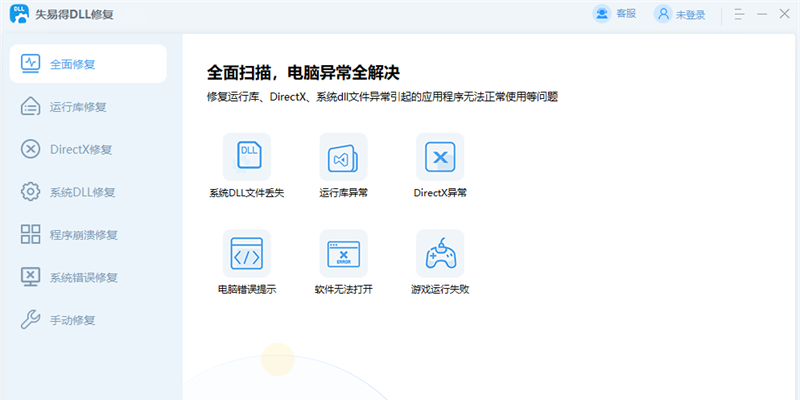Minimize the application window
Viewport: 800px width, 400px height.
coord(762,14)
